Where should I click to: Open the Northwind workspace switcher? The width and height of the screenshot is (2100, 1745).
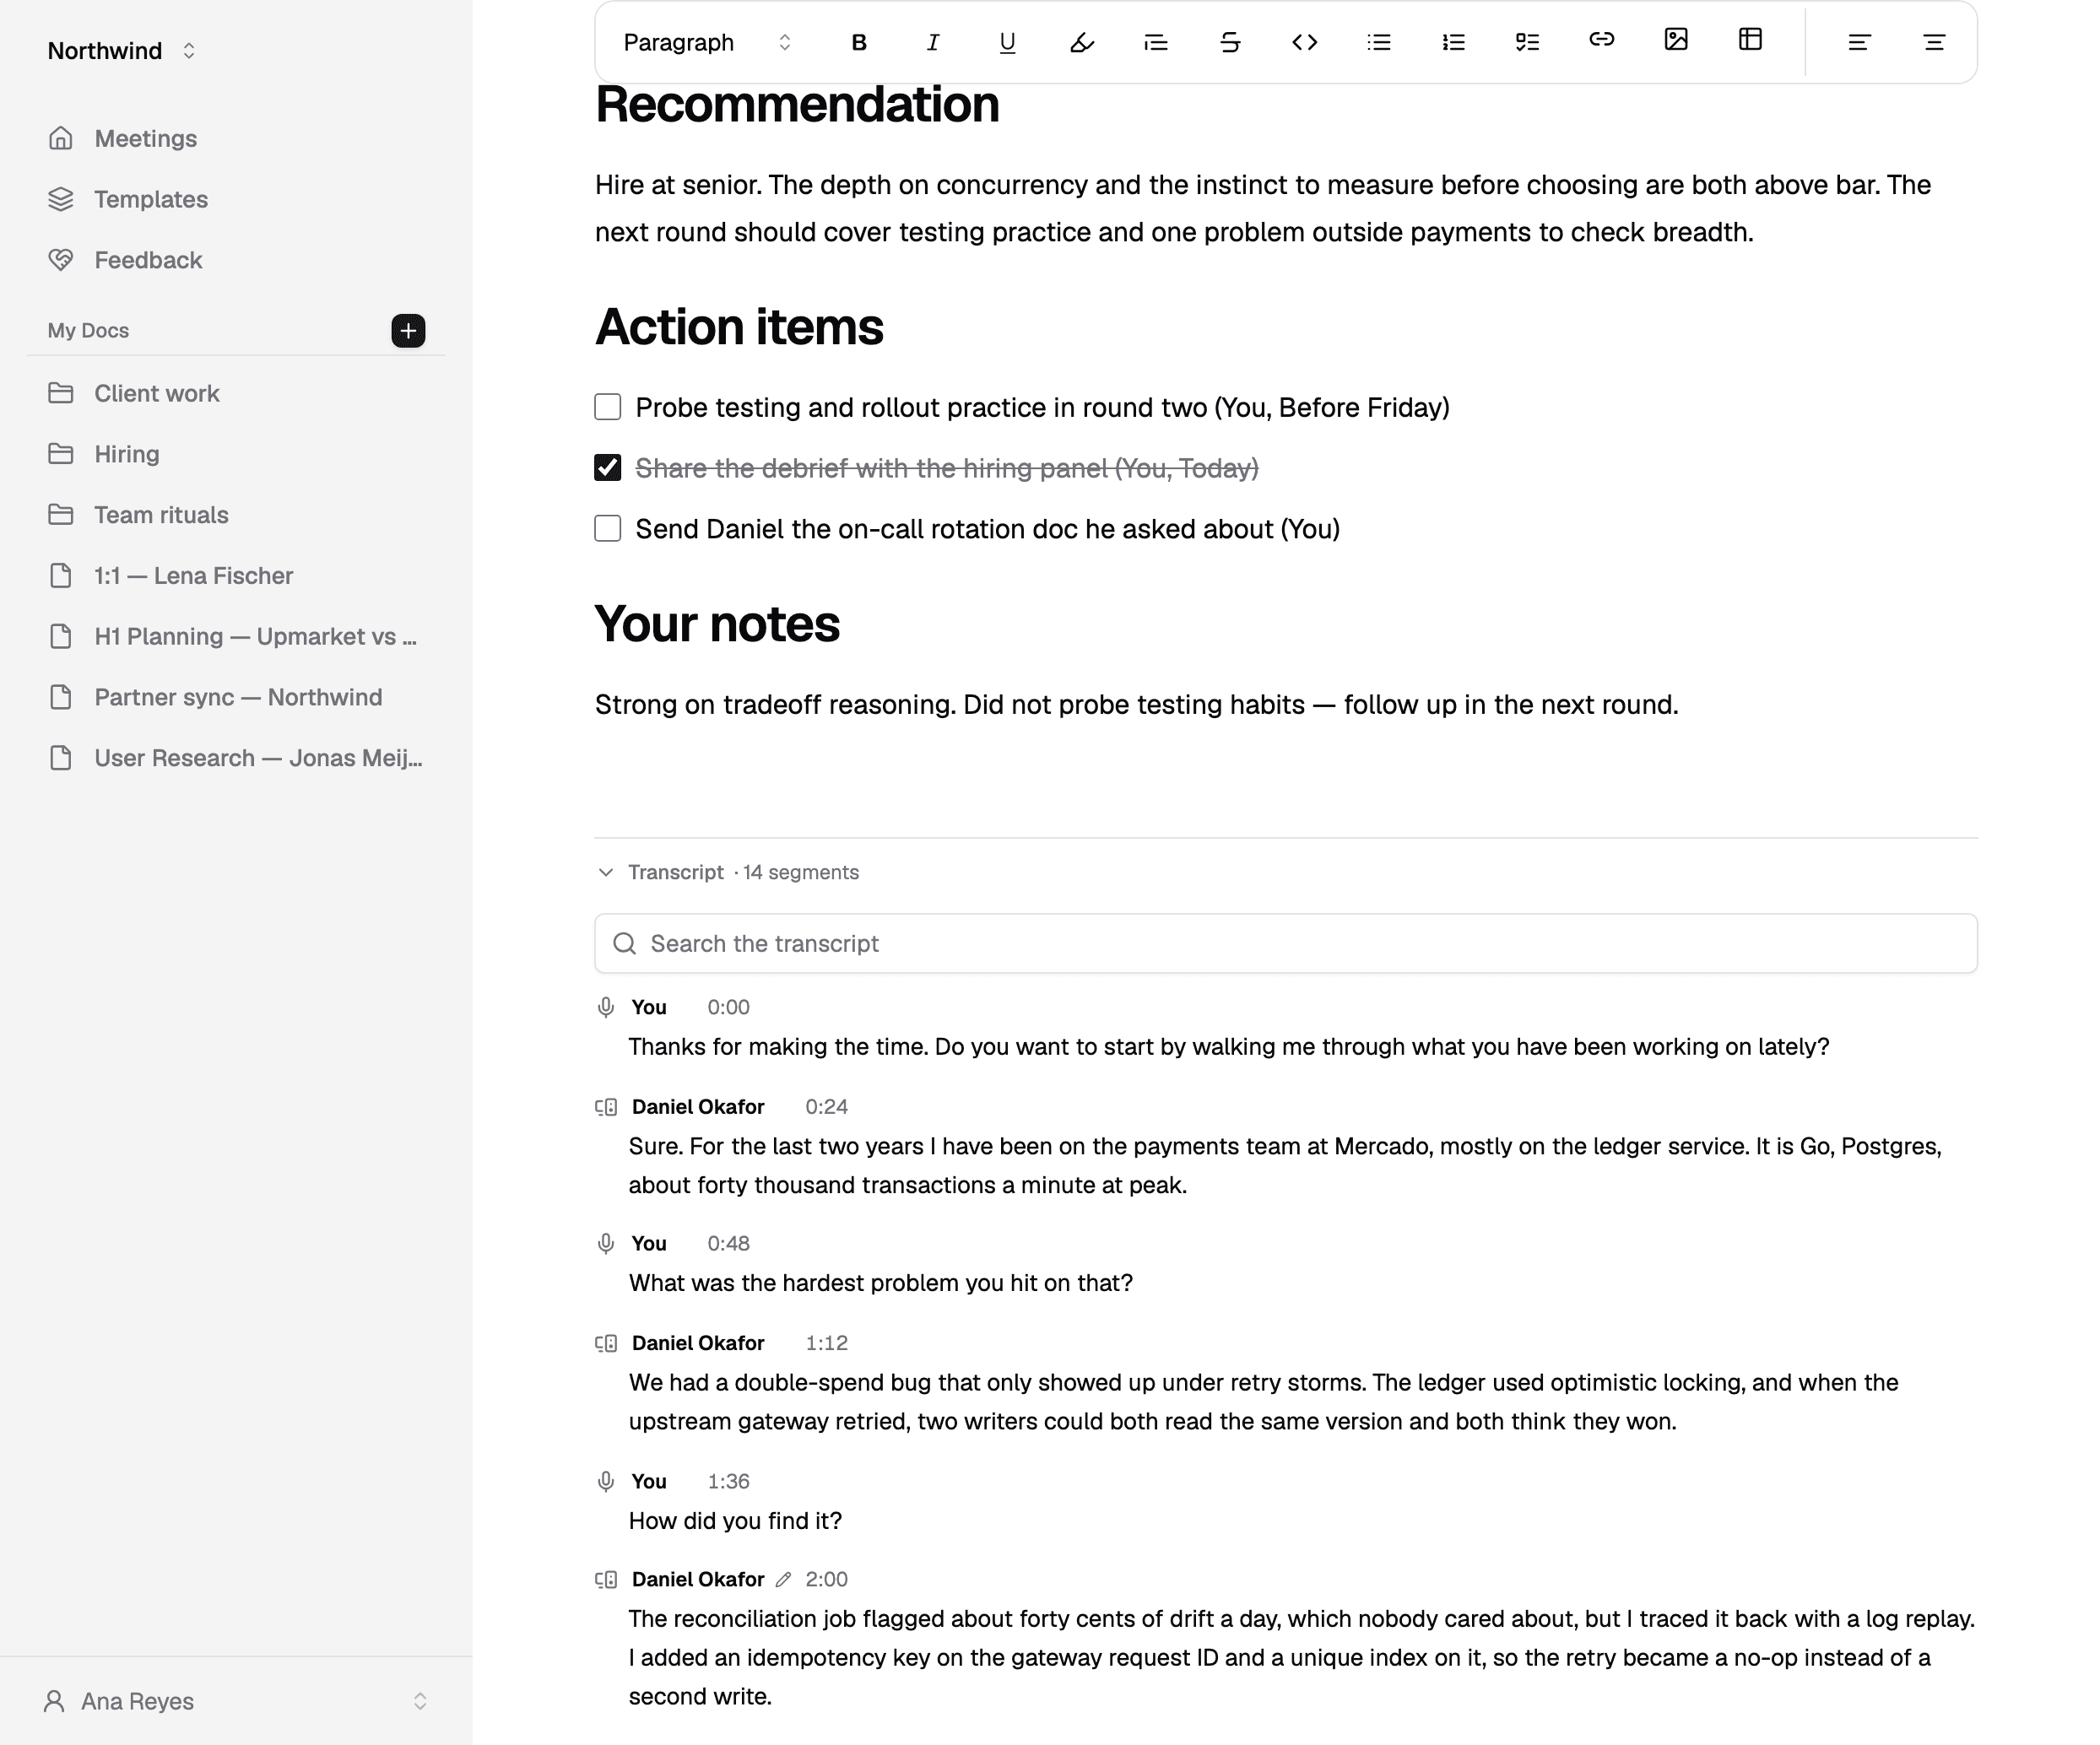122,51
